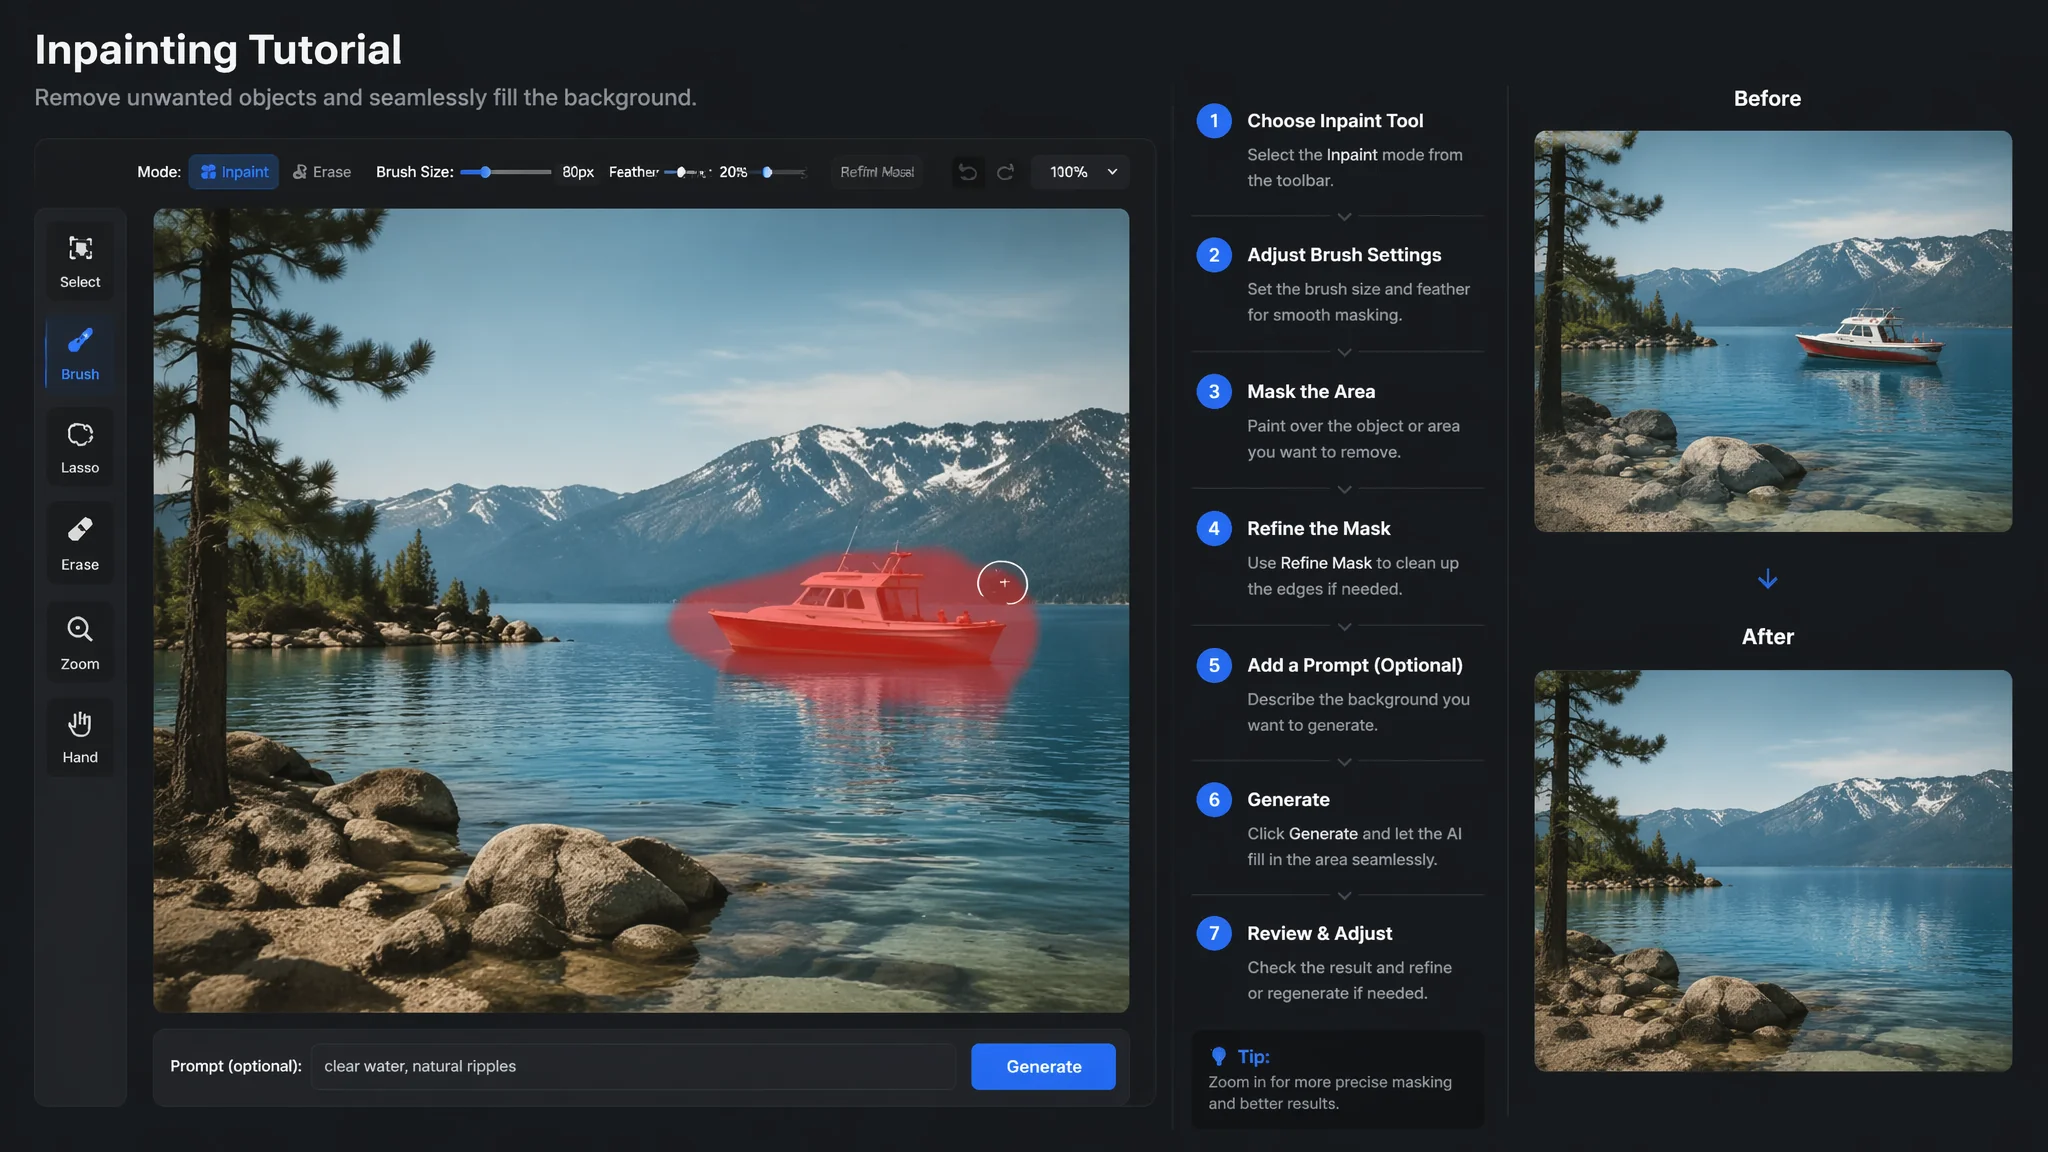Click the redo arrow icon

1006,172
